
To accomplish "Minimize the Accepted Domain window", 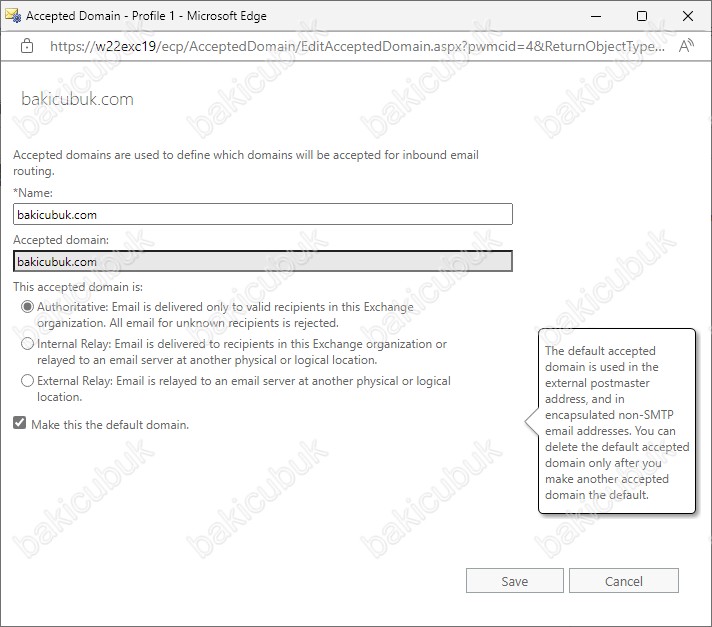I will (596, 16).
